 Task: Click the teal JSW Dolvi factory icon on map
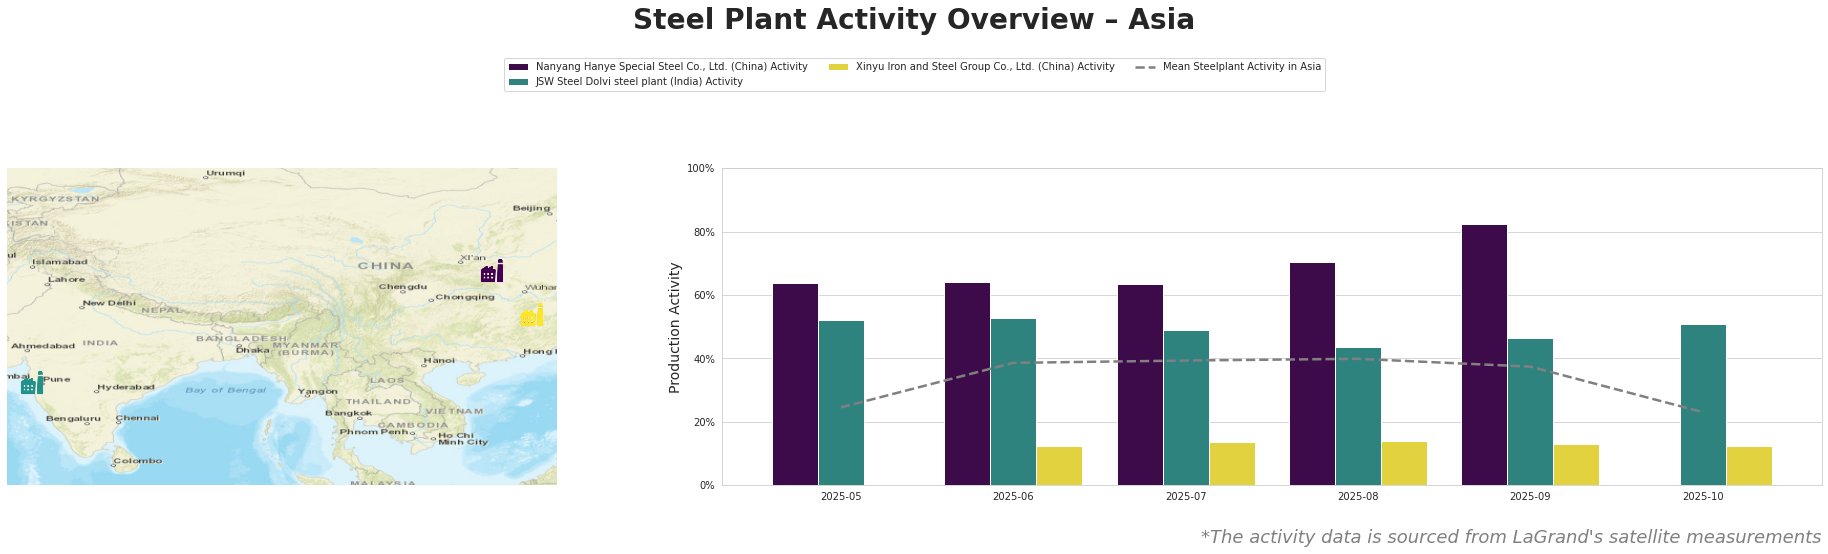click(32, 383)
